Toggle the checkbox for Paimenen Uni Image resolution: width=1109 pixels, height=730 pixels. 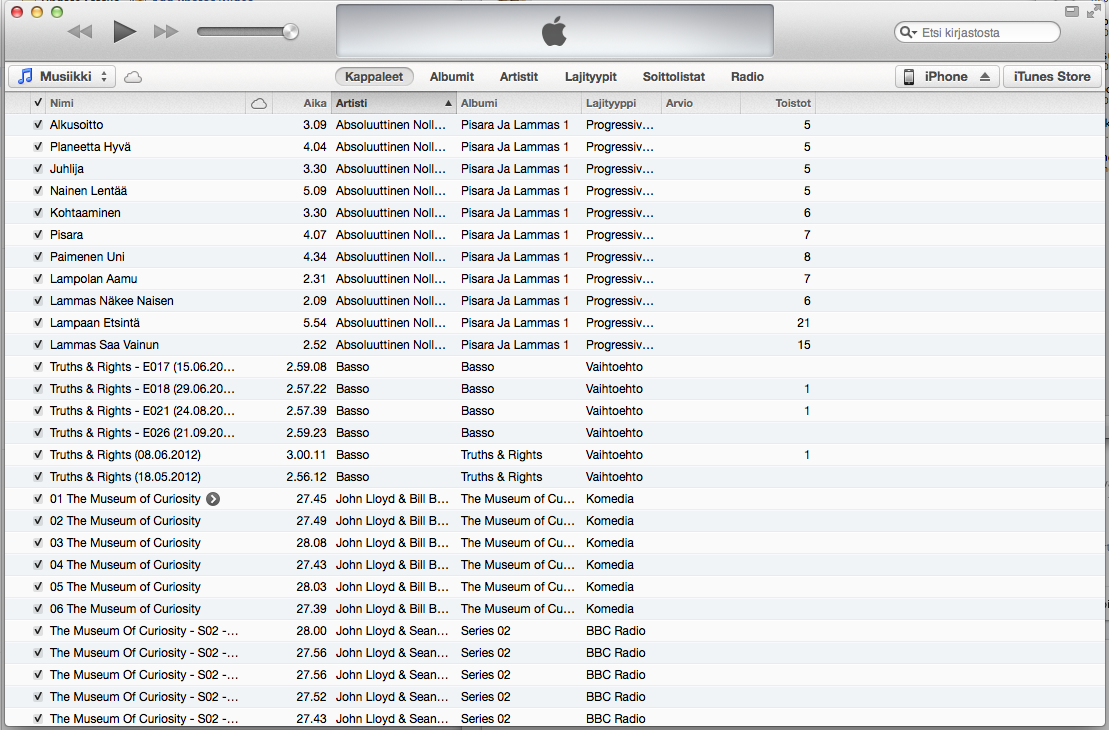[38, 257]
